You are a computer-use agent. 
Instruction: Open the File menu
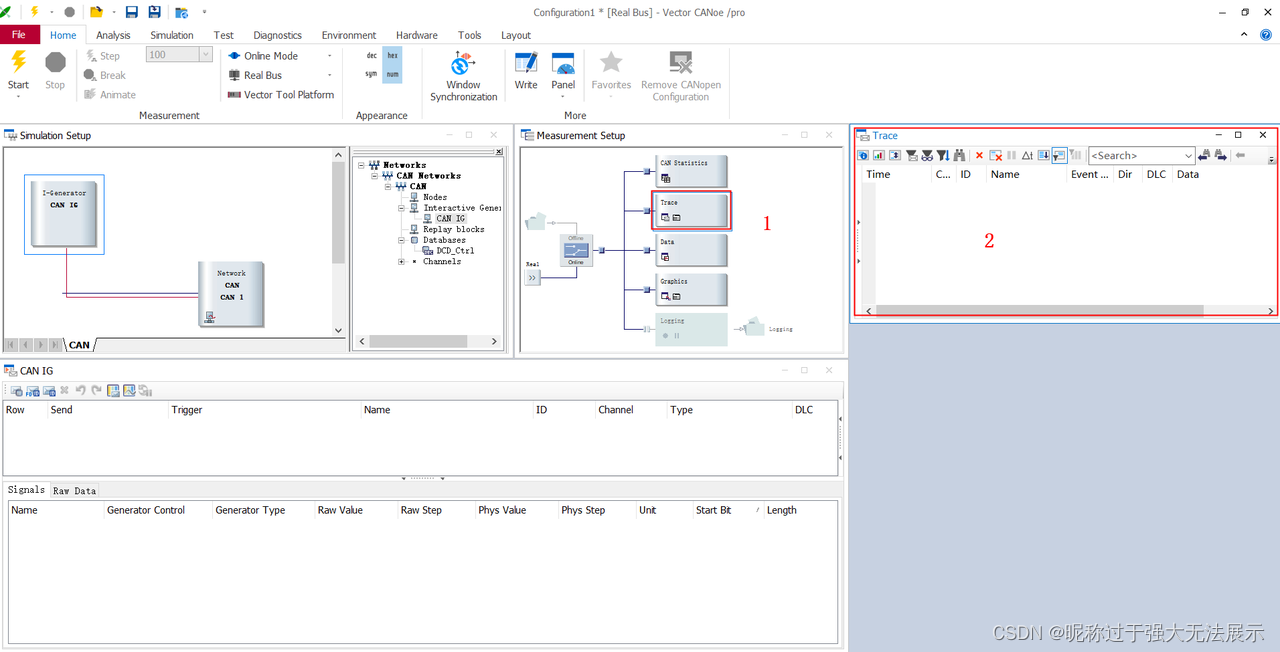coord(19,35)
